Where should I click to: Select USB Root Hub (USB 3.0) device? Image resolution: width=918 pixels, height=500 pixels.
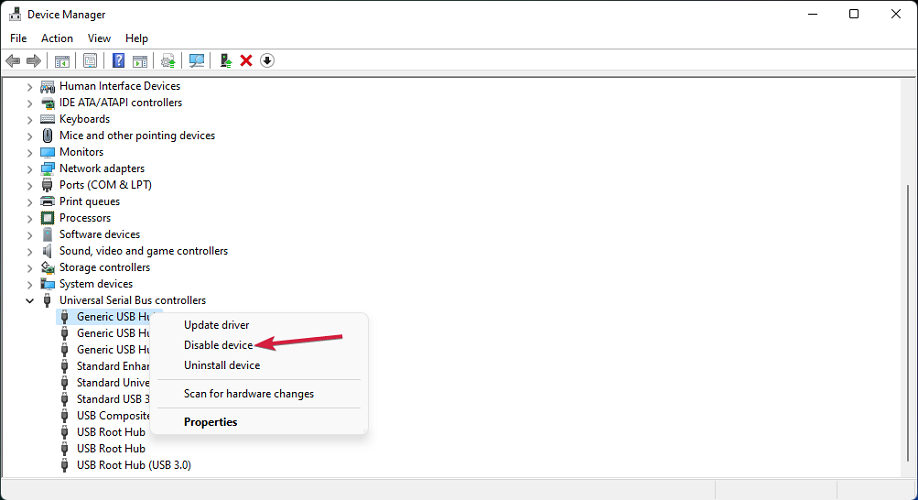133,465
